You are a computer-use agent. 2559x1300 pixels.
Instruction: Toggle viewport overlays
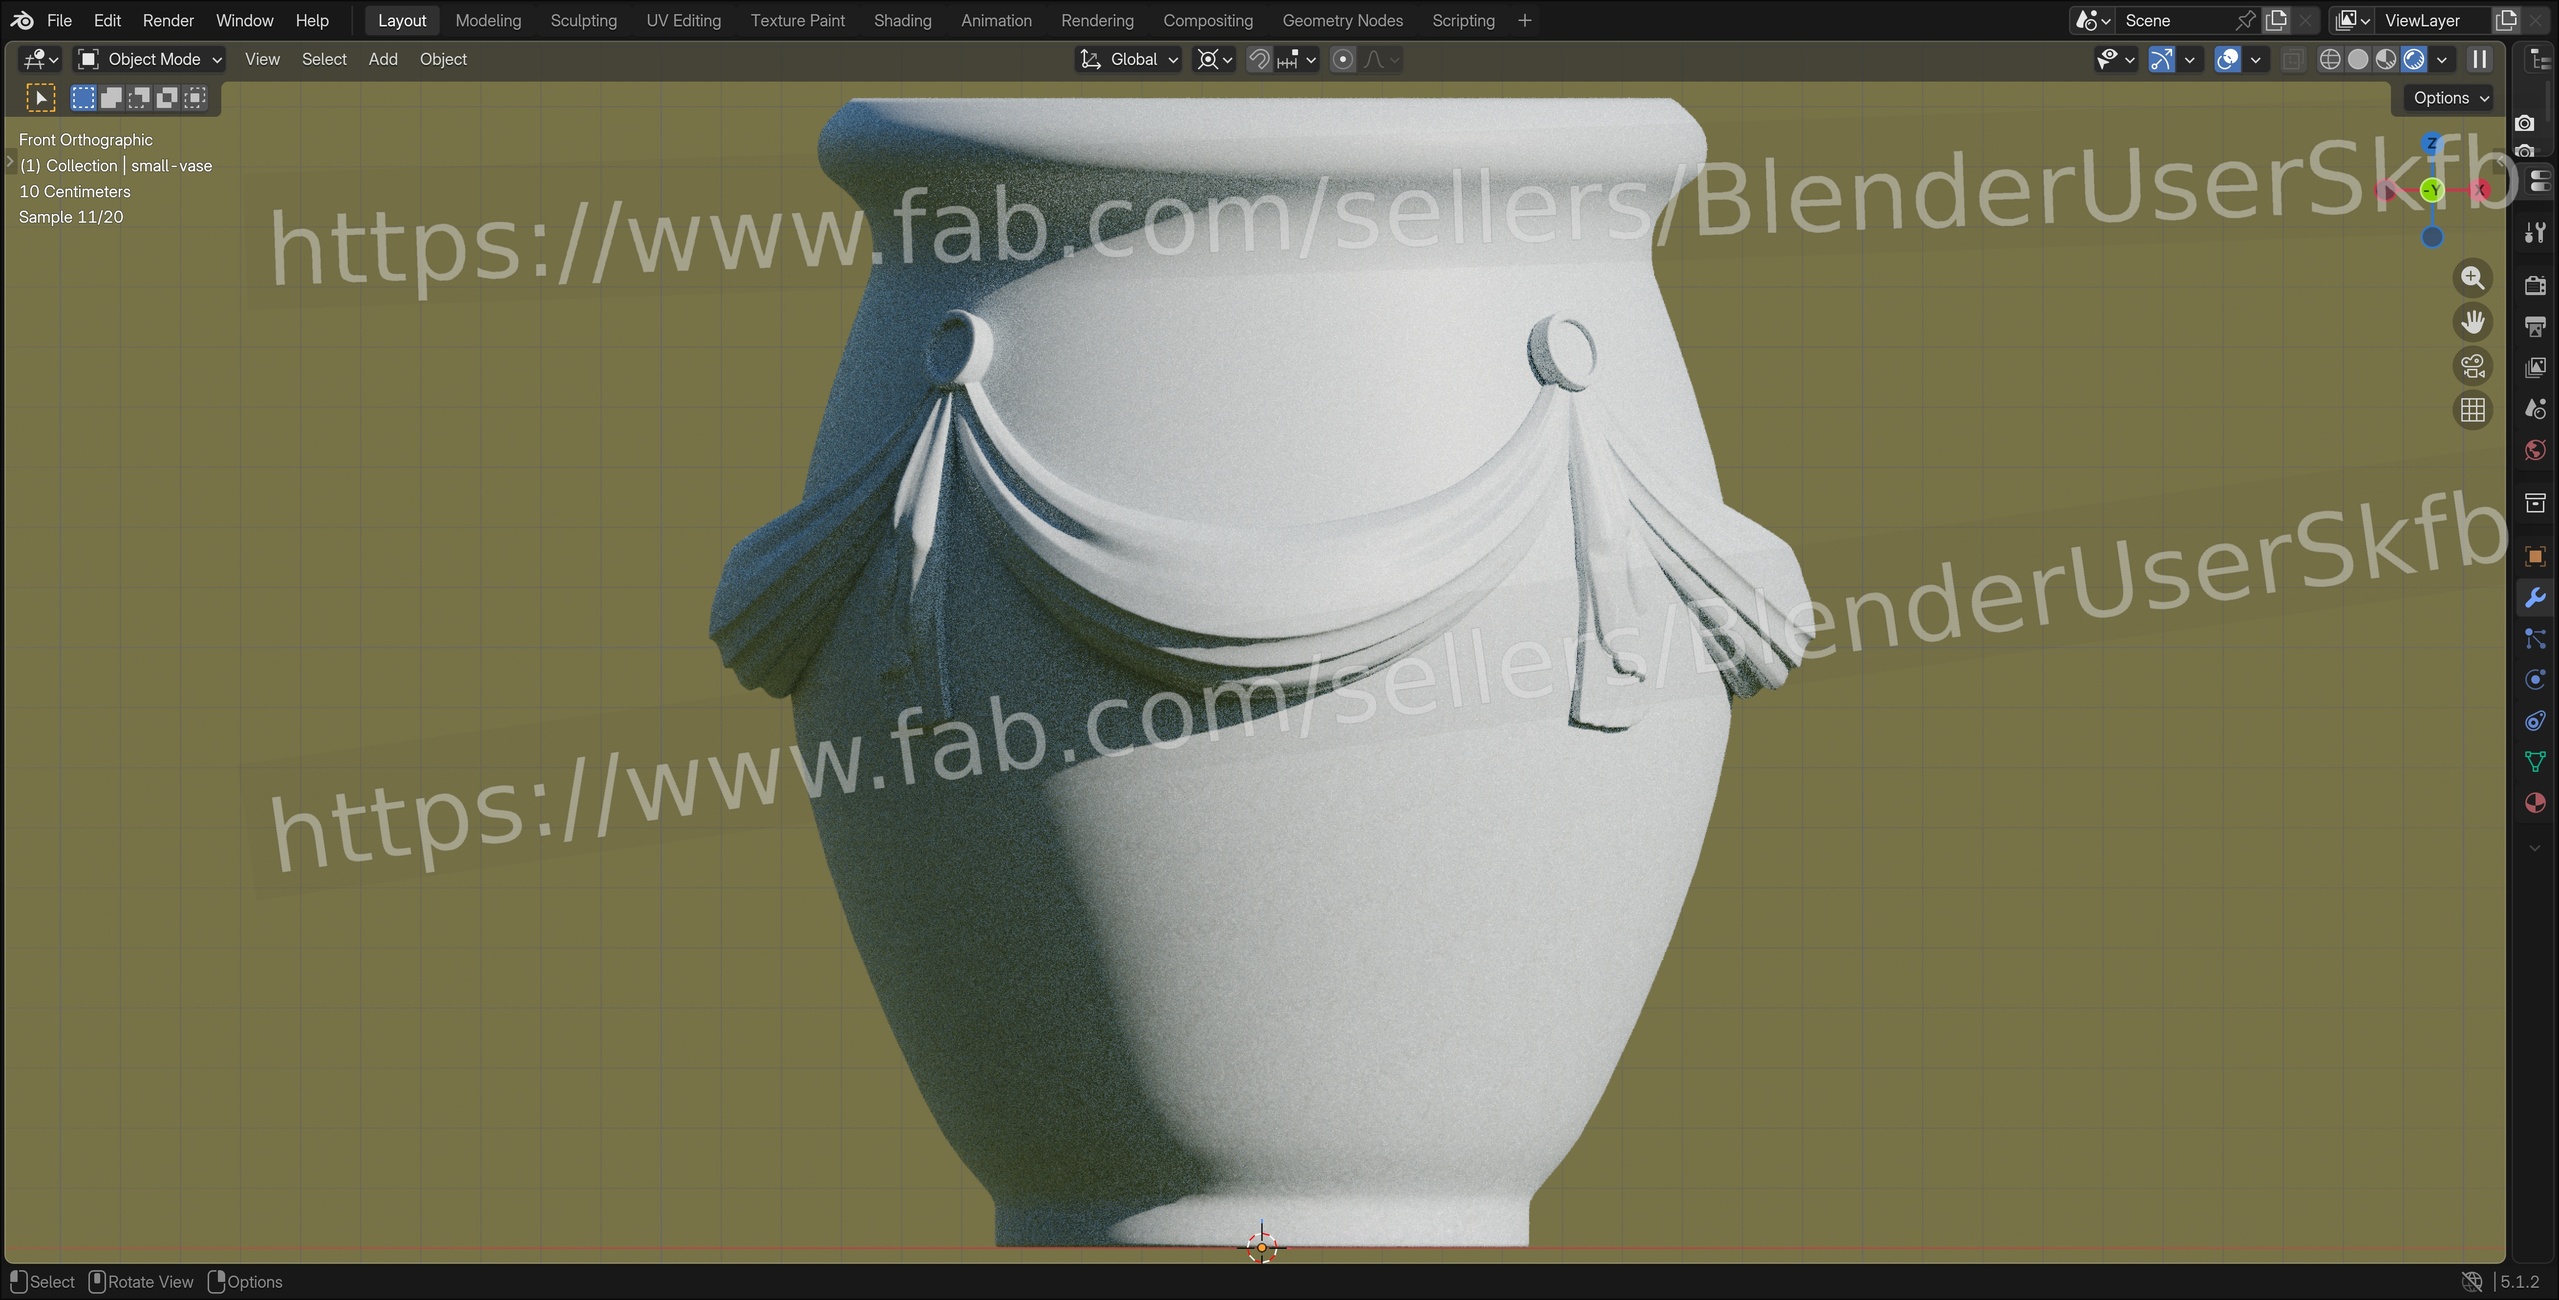click(2227, 59)
